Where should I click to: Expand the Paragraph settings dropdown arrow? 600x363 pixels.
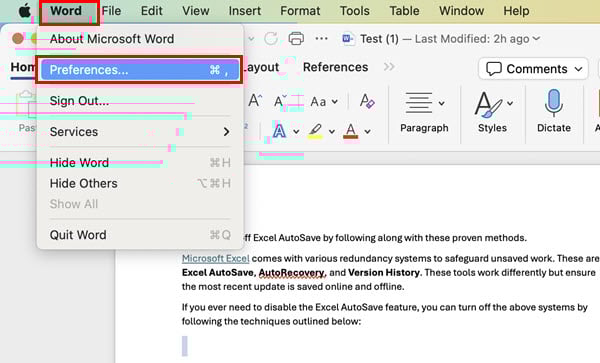coord(441,103)
